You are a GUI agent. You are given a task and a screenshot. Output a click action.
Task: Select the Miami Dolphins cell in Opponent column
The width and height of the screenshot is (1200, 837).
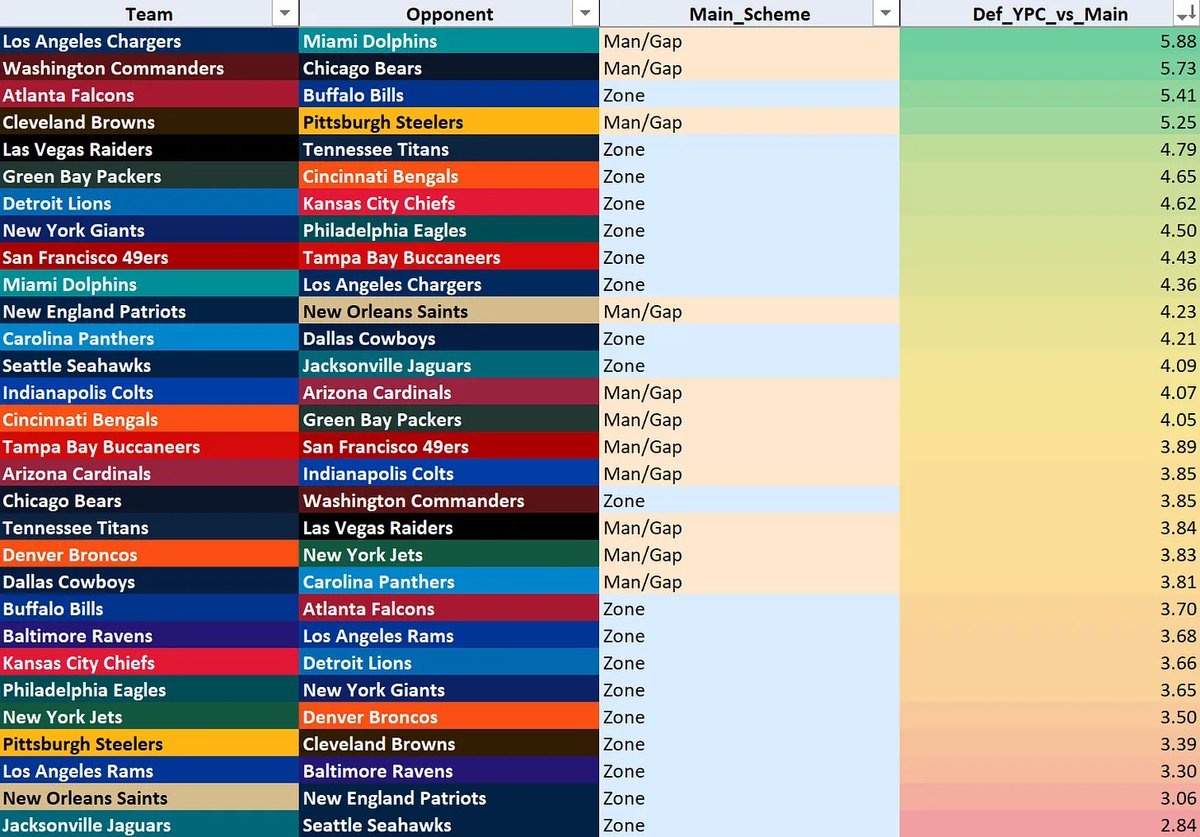pos(449,42)
